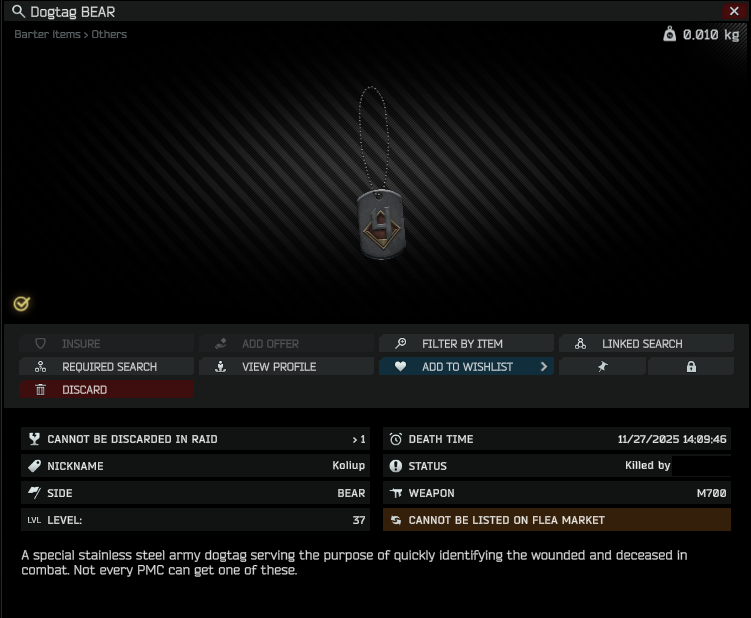
Task: Click the magnifier icon beside Dogtag BEAR title
Action: (18, 11)
